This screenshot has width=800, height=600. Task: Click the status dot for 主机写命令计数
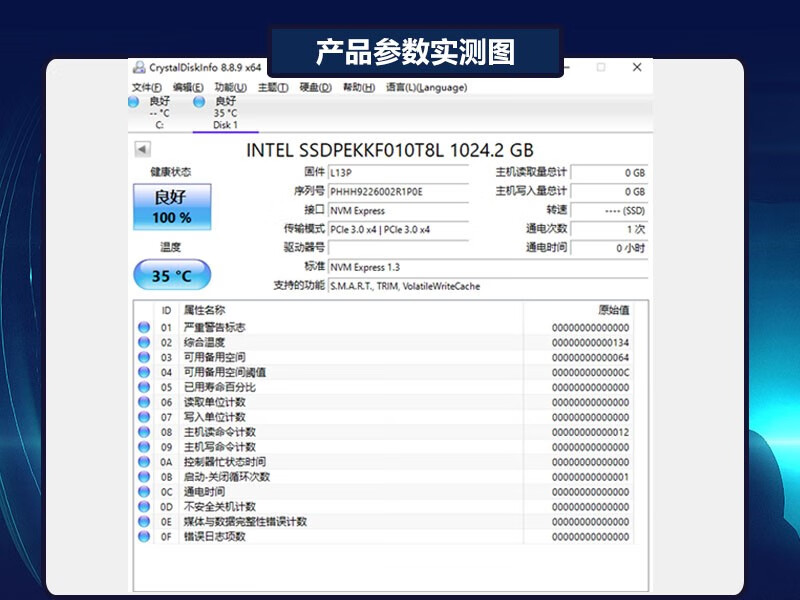coord(144,447)
